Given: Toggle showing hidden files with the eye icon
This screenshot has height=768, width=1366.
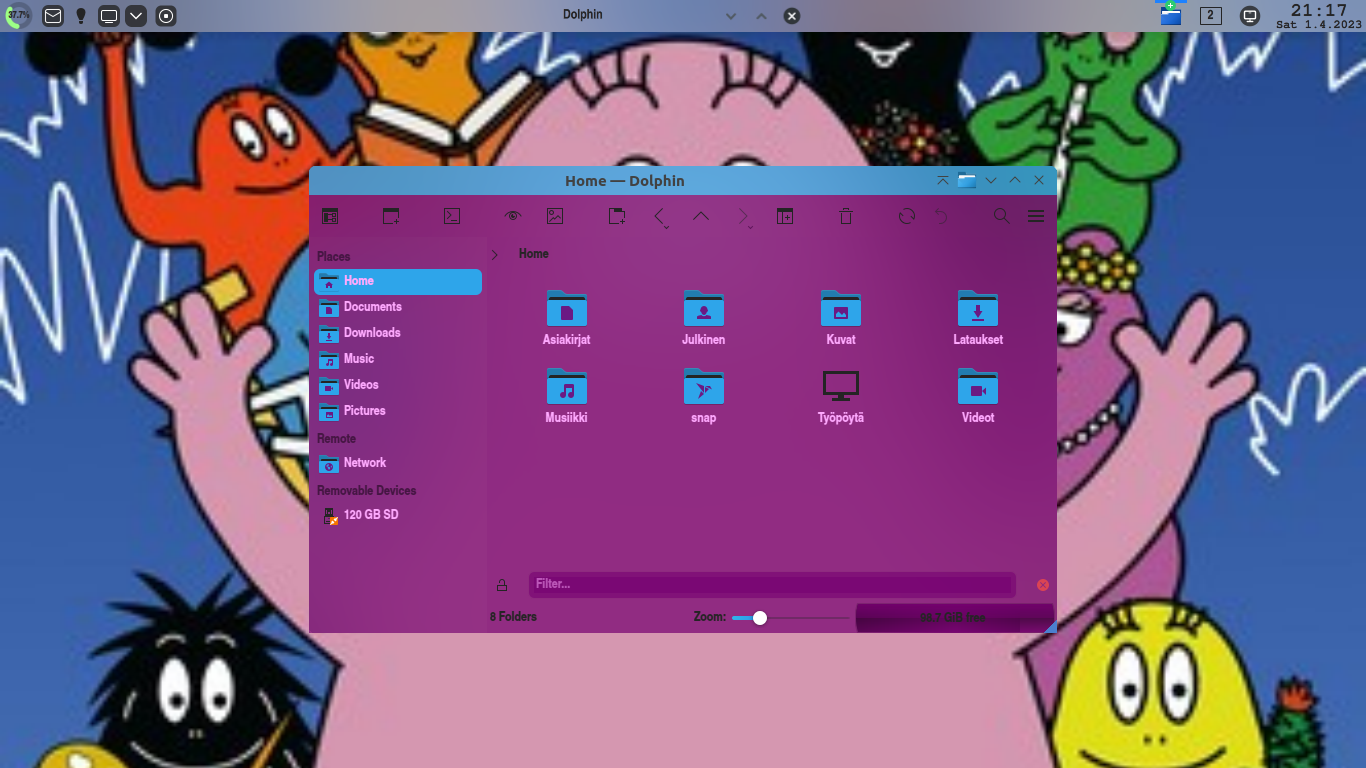Looking at the screenshot, I should [x=513, y=216].
